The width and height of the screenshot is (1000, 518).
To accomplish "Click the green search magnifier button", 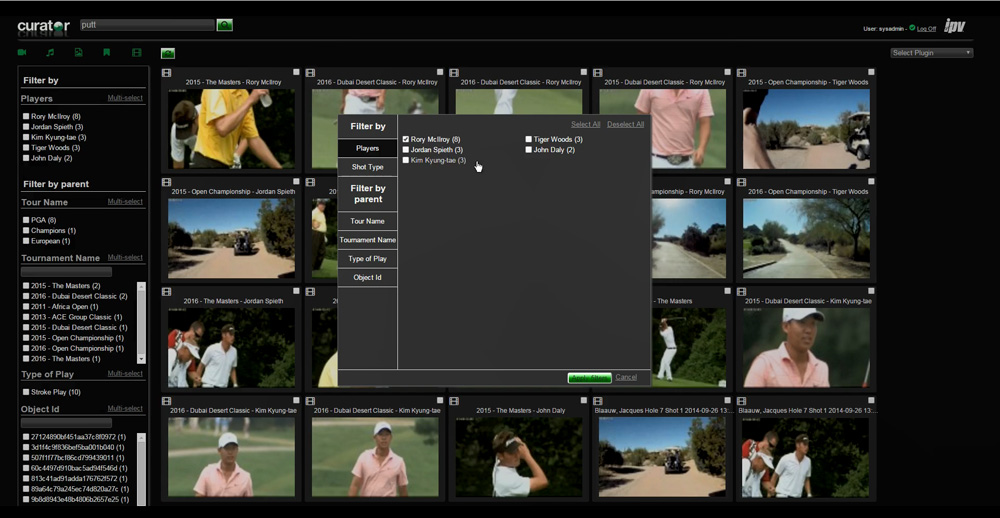I will [x=224, y=25].
